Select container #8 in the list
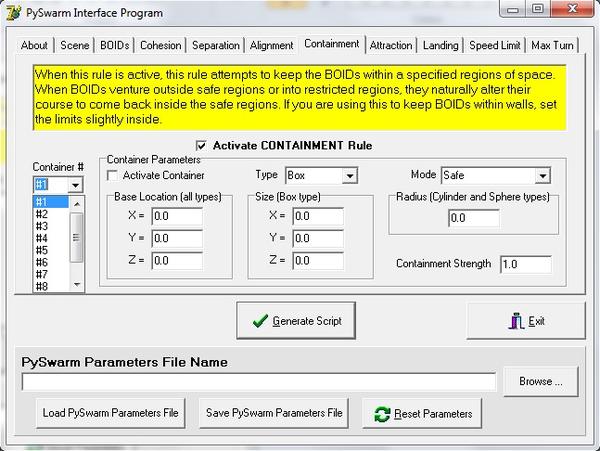The height and width of the screenshot is (451, 600). 51,286
